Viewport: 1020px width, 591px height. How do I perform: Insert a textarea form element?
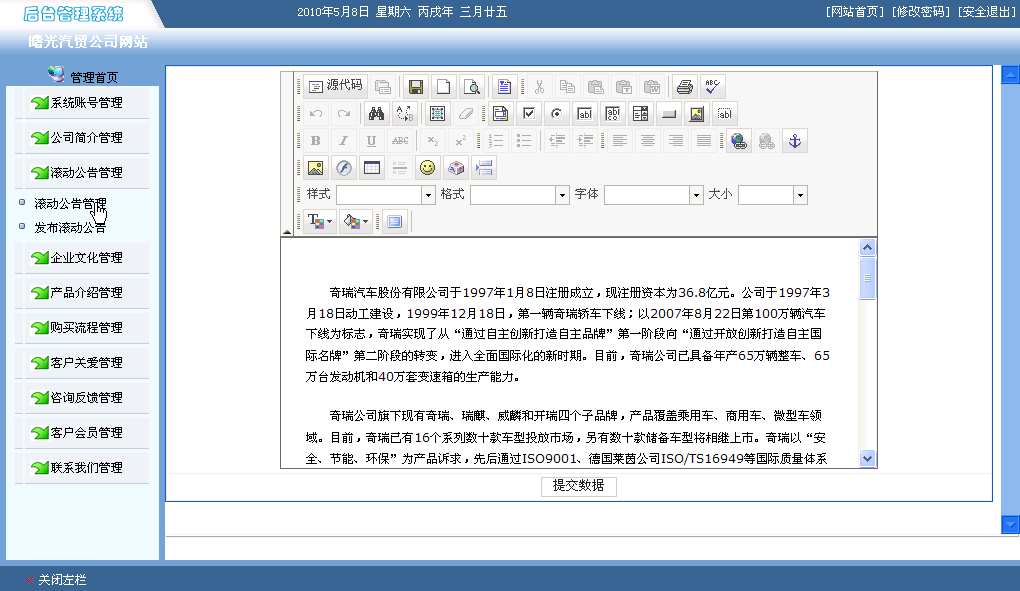coord(612,114)
